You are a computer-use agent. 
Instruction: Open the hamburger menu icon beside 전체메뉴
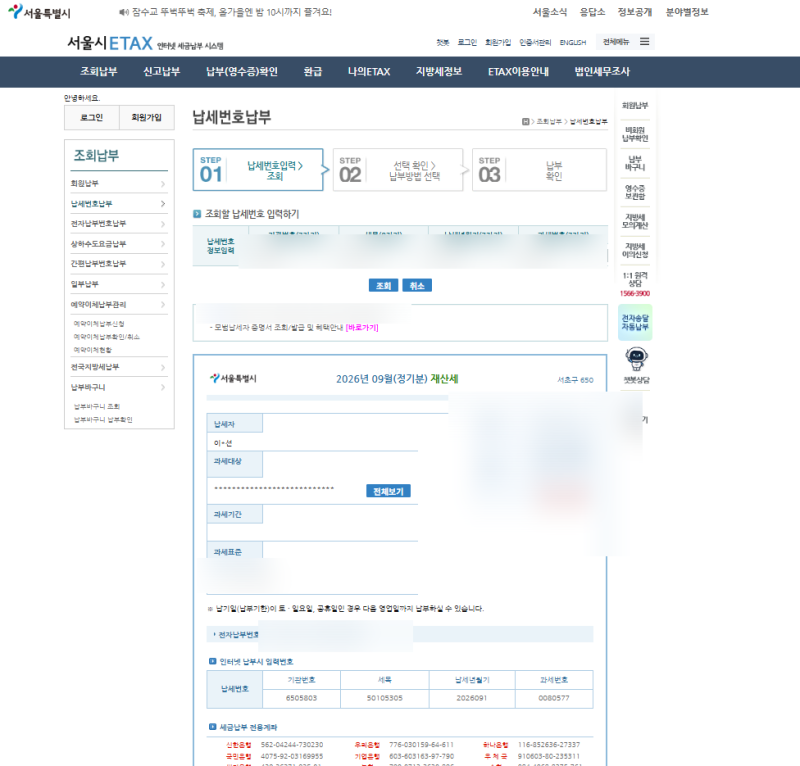644,42
